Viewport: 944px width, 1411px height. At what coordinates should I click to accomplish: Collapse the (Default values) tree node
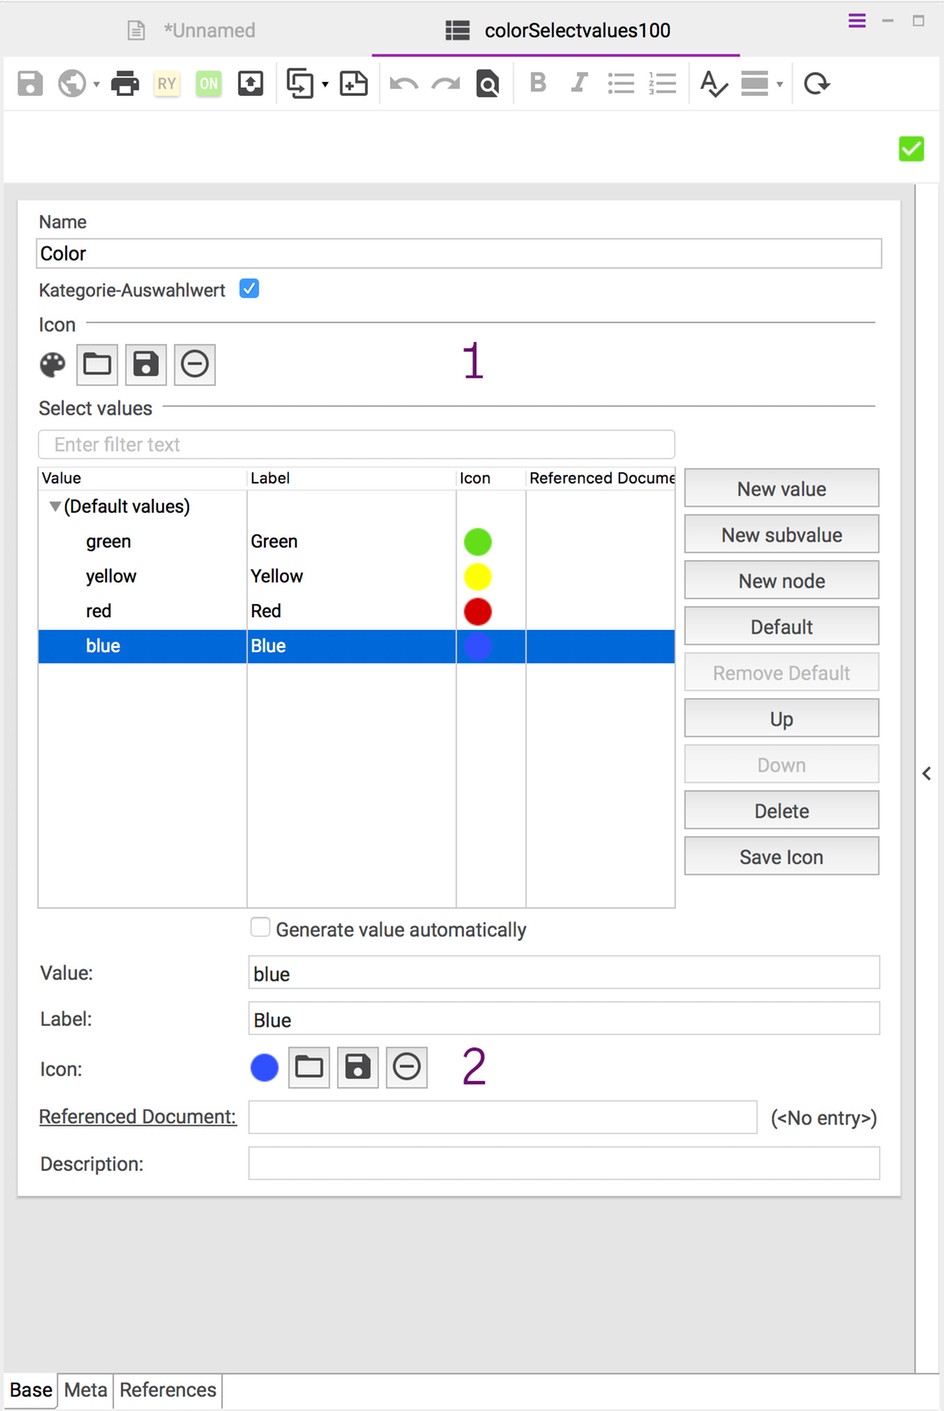[x=55, y=506]
